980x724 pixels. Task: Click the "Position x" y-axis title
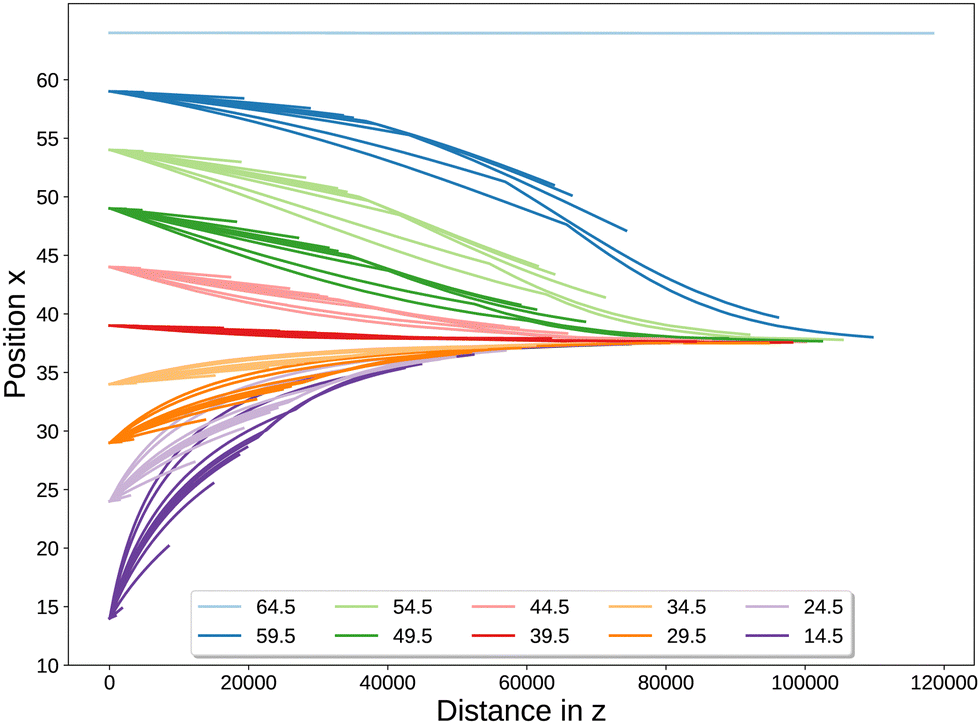tap(15, 334)
